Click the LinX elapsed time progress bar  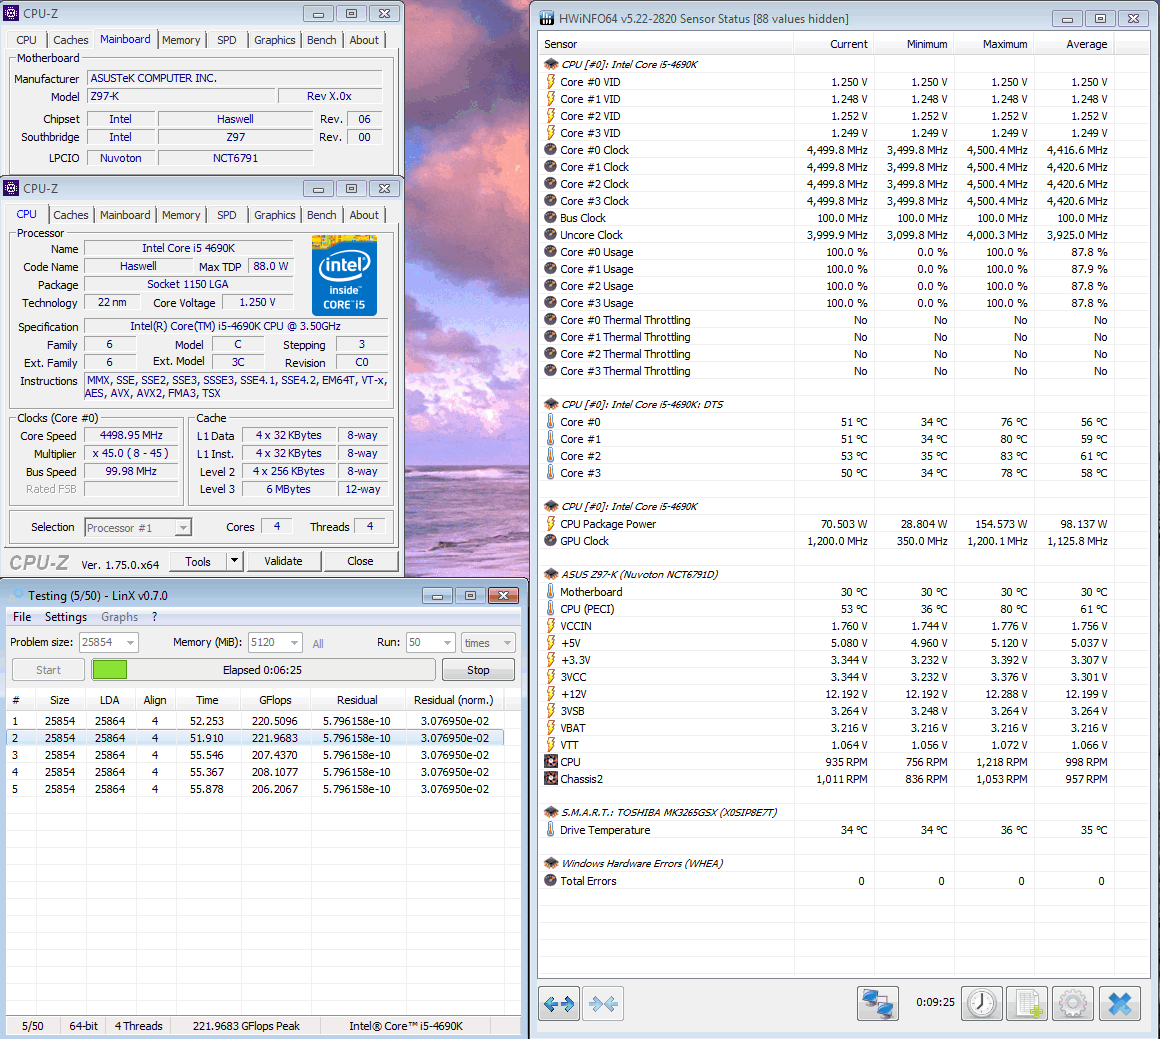click(263, 670)
